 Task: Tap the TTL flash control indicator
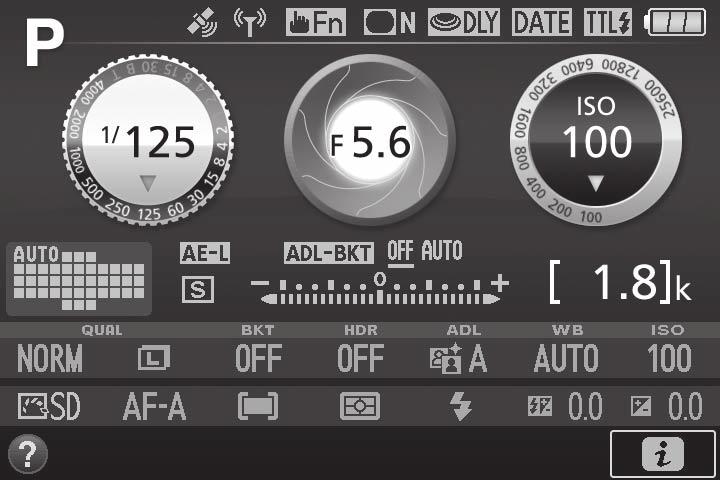[608, 22]
